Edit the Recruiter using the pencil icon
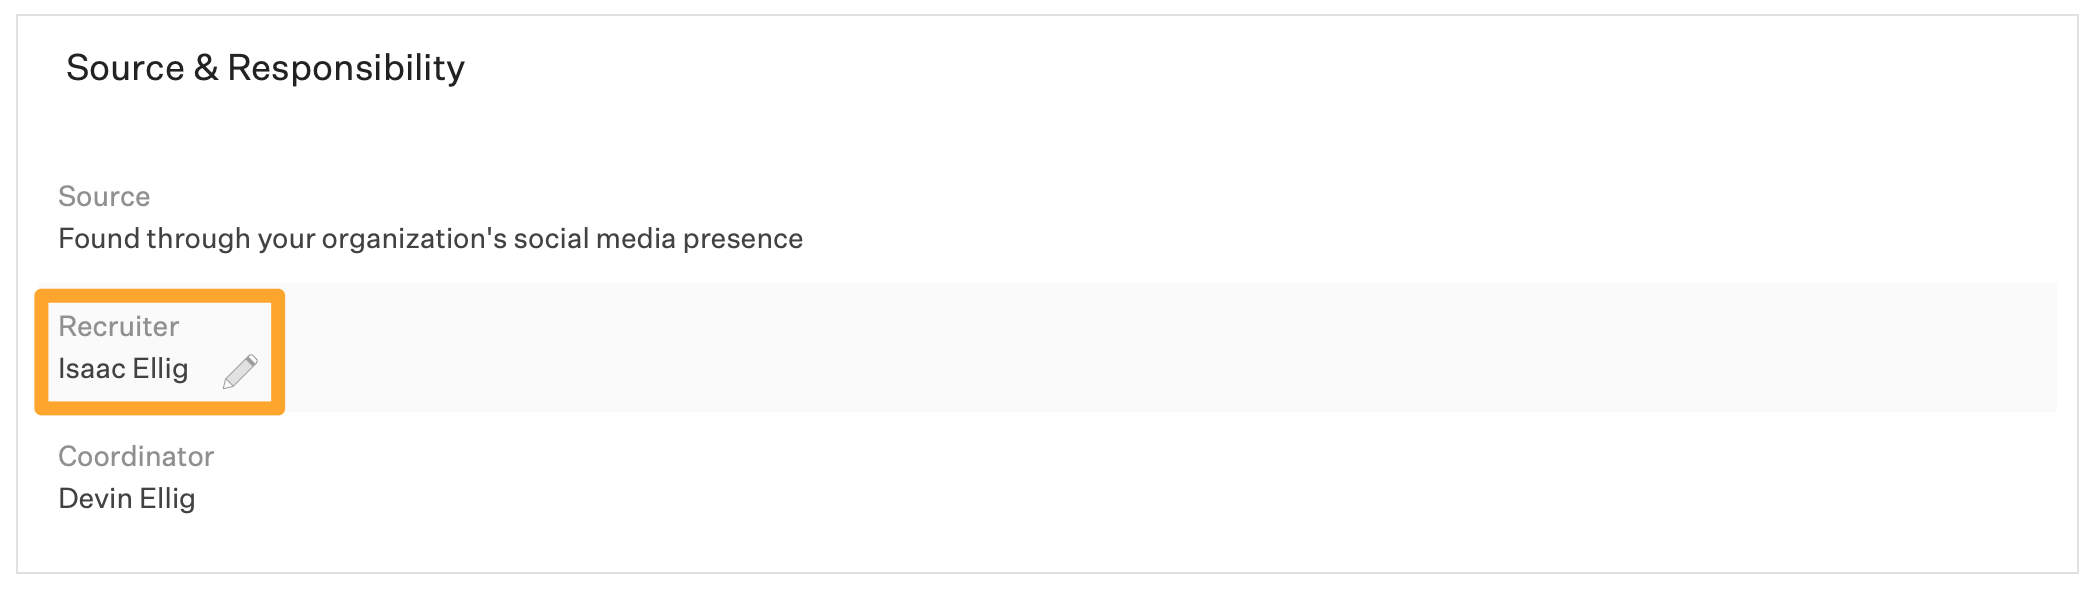Screen dimensions: 2094x592 [x=240, y=371]
